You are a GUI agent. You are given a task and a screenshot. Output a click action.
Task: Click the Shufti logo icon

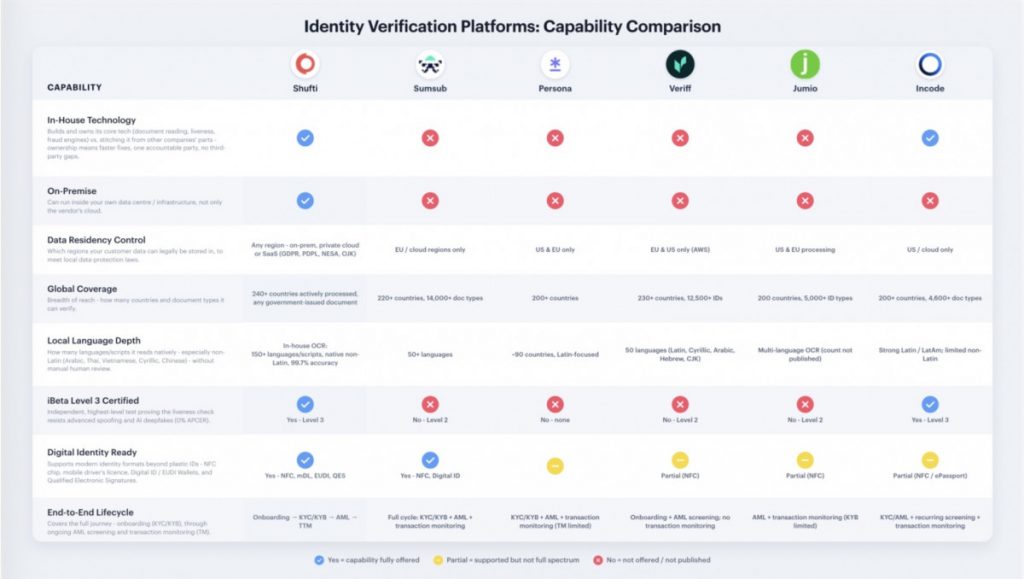point(305,64)
